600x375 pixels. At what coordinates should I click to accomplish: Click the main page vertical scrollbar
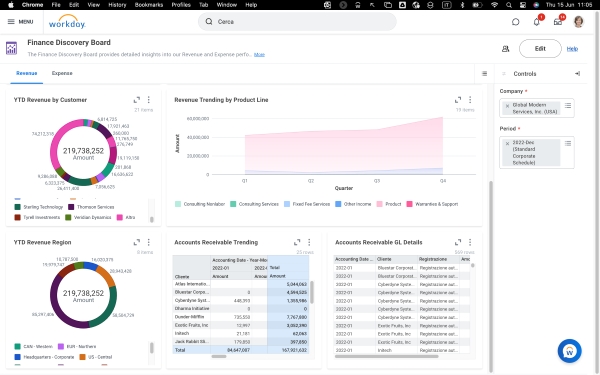click(491, 276)
